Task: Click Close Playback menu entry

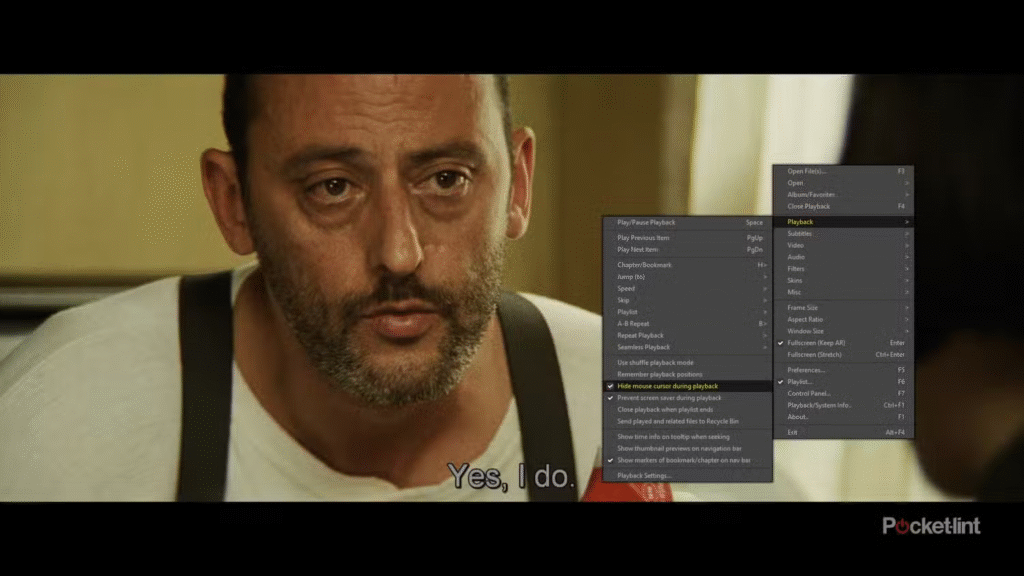Action: coord(809,206)
